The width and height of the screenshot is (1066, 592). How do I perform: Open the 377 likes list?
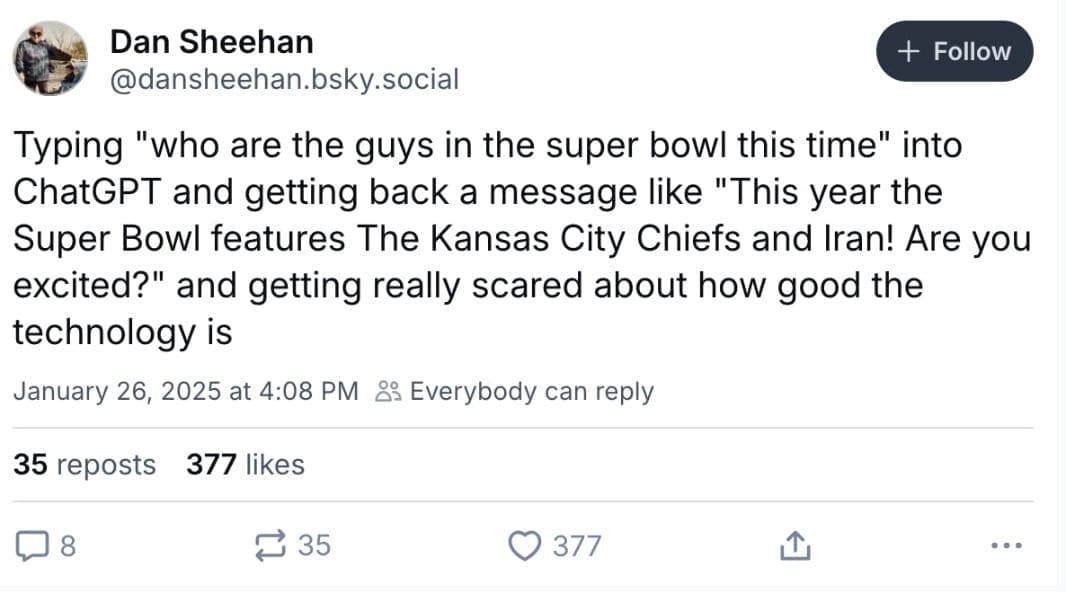point(245,464)
